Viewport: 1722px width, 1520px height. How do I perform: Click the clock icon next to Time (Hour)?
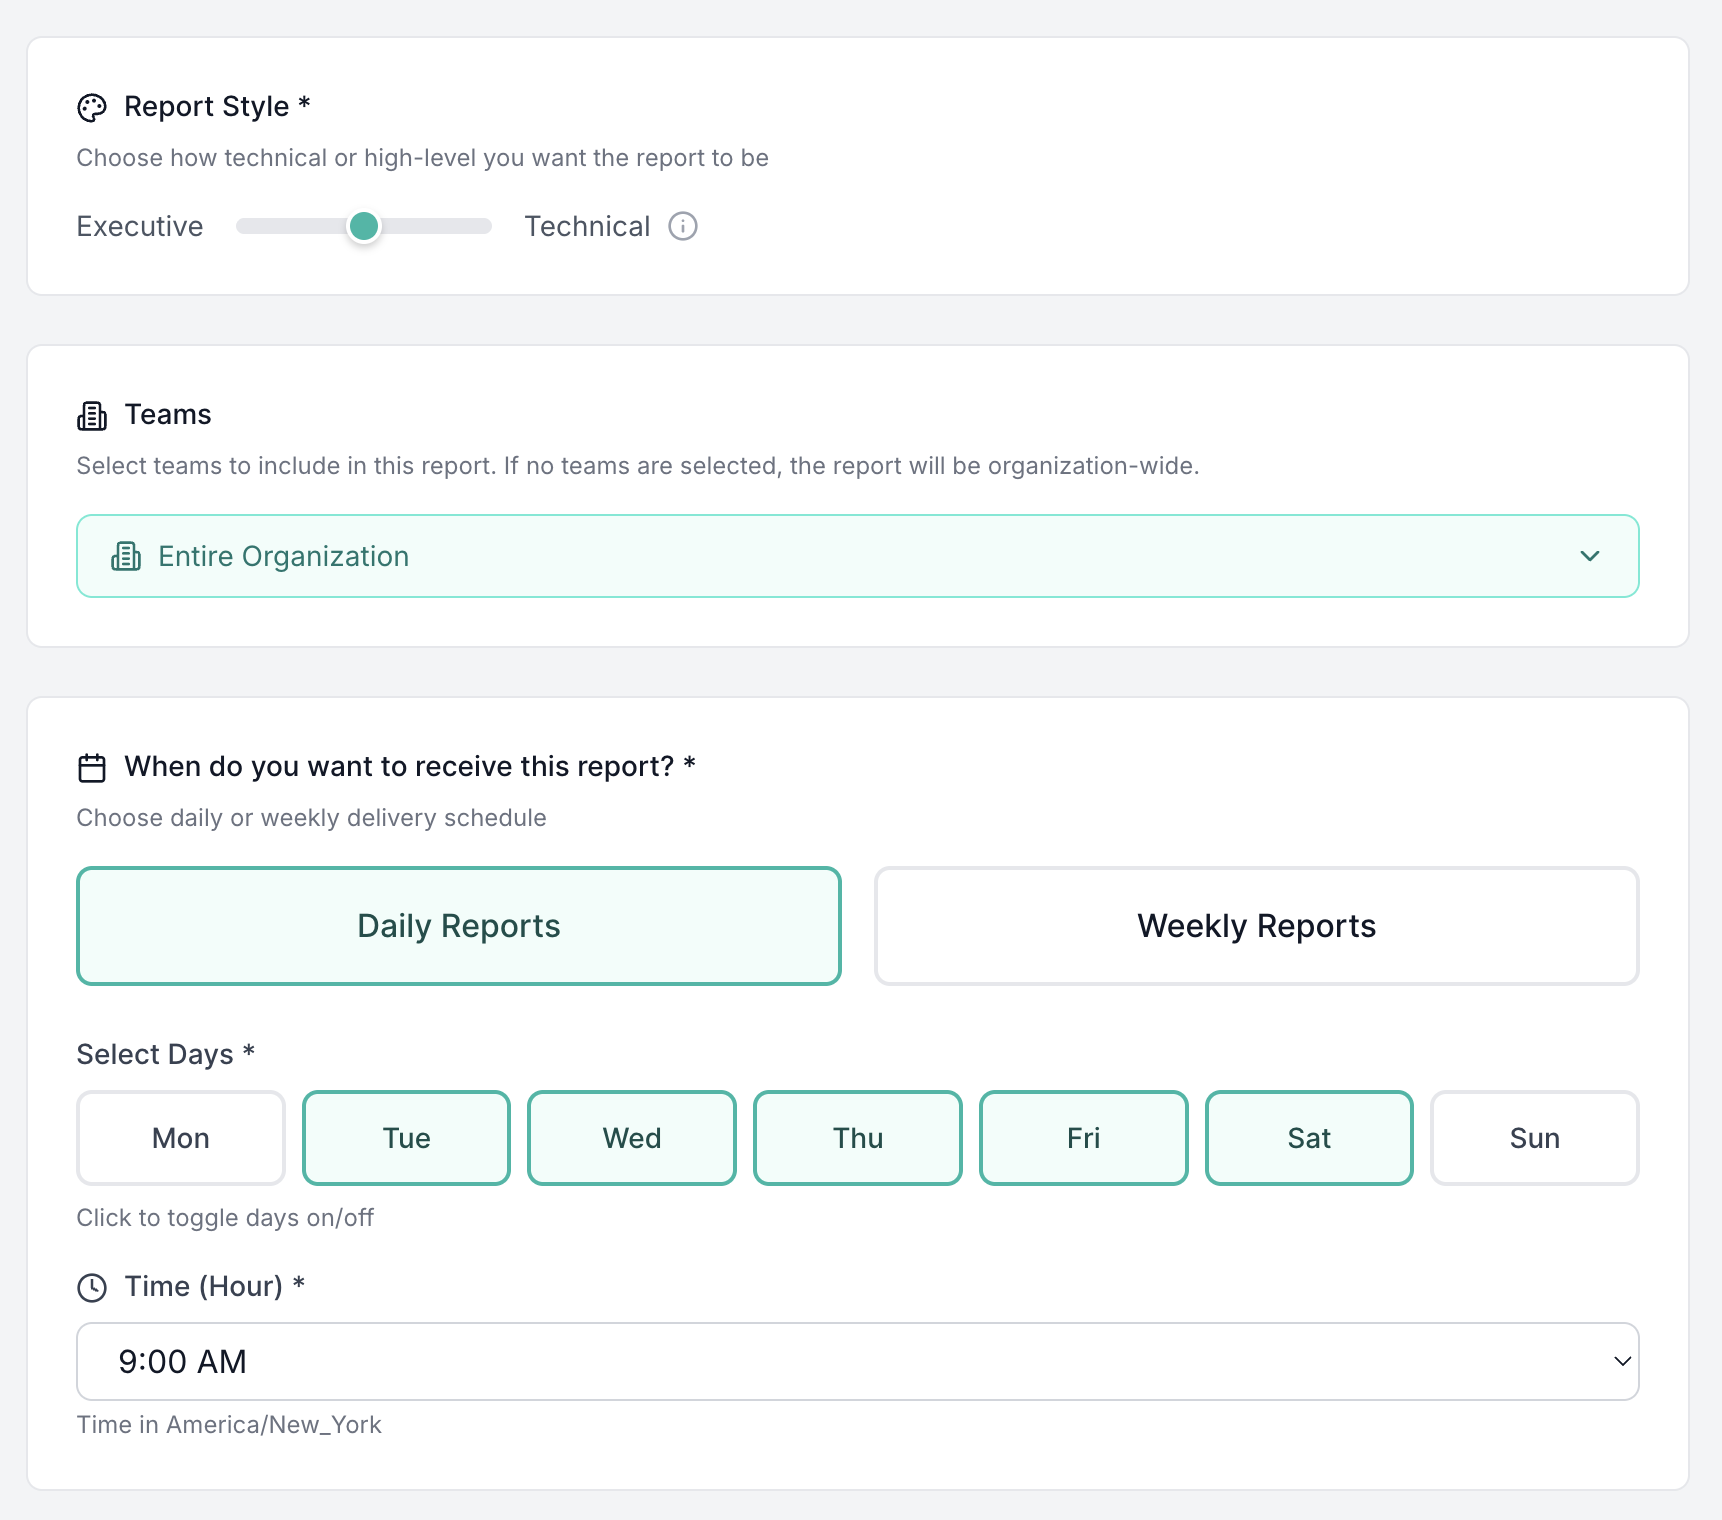click(92, 1288)
